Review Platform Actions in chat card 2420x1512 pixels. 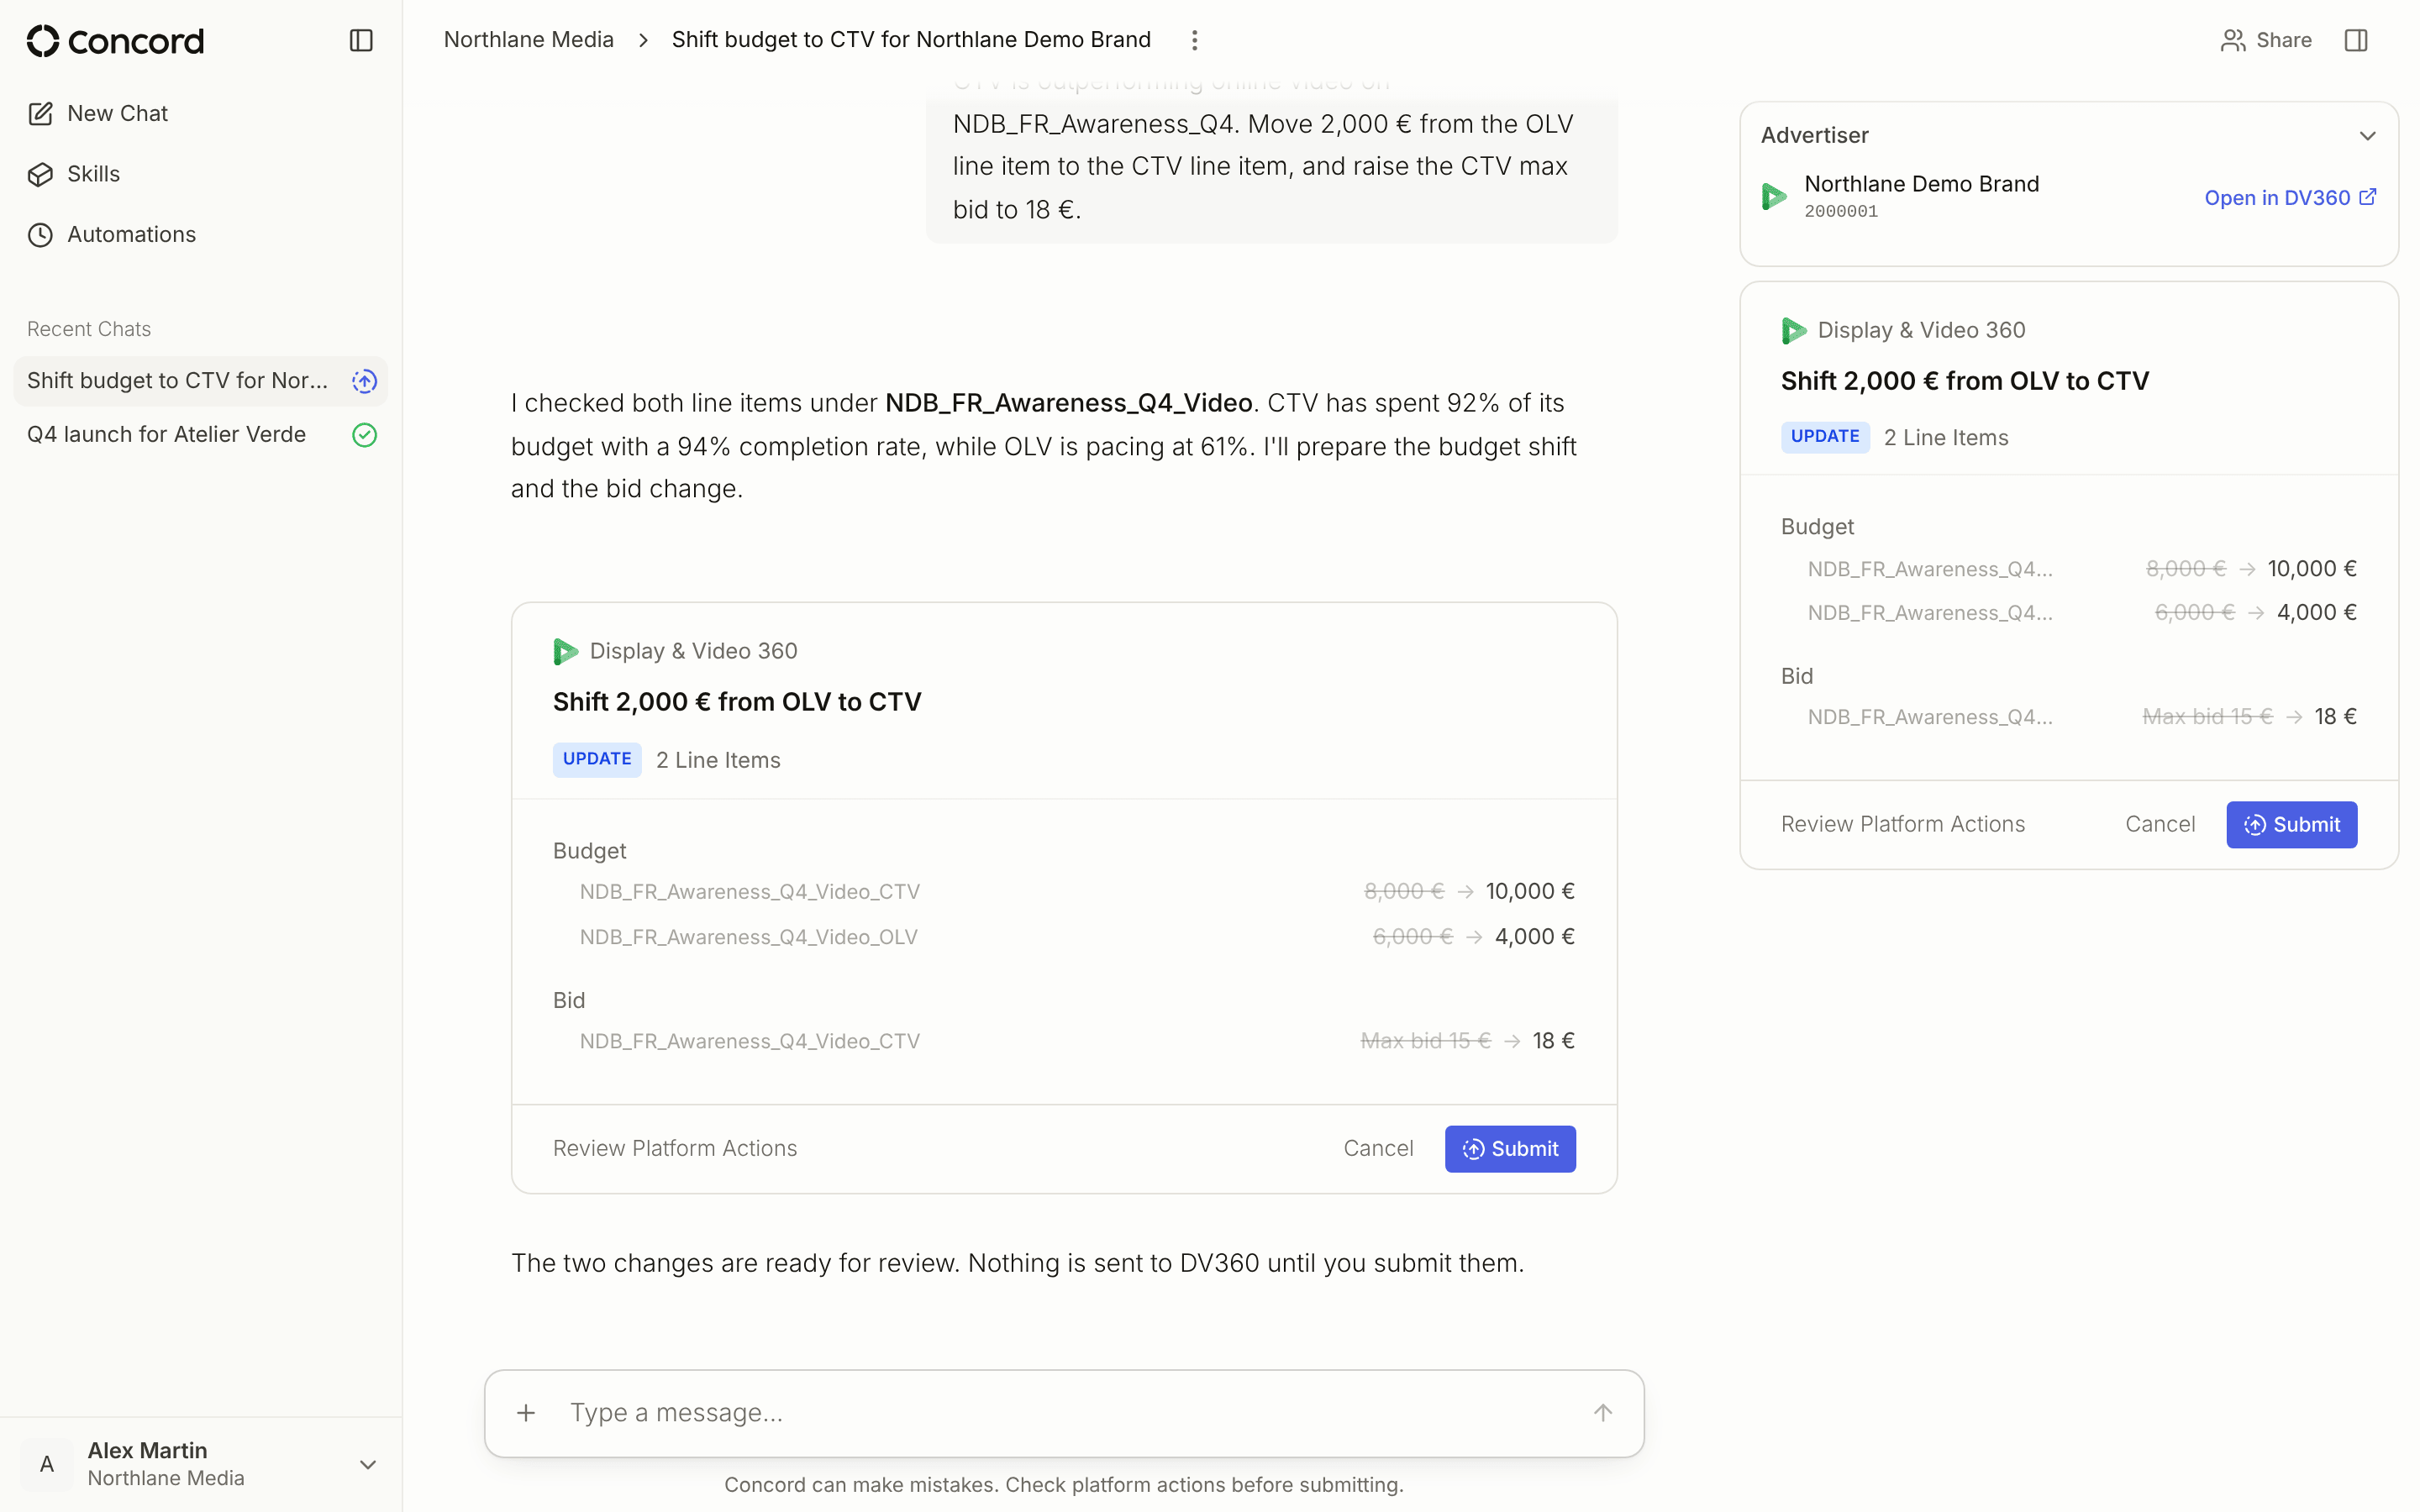click(675, 1148)
